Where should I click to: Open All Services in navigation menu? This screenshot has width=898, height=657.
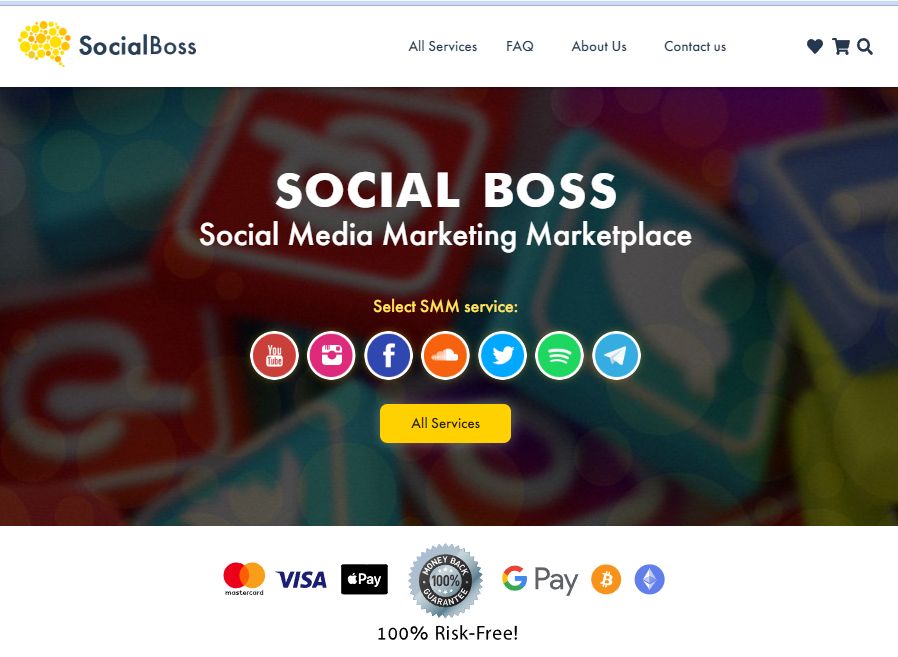(443, 46)
